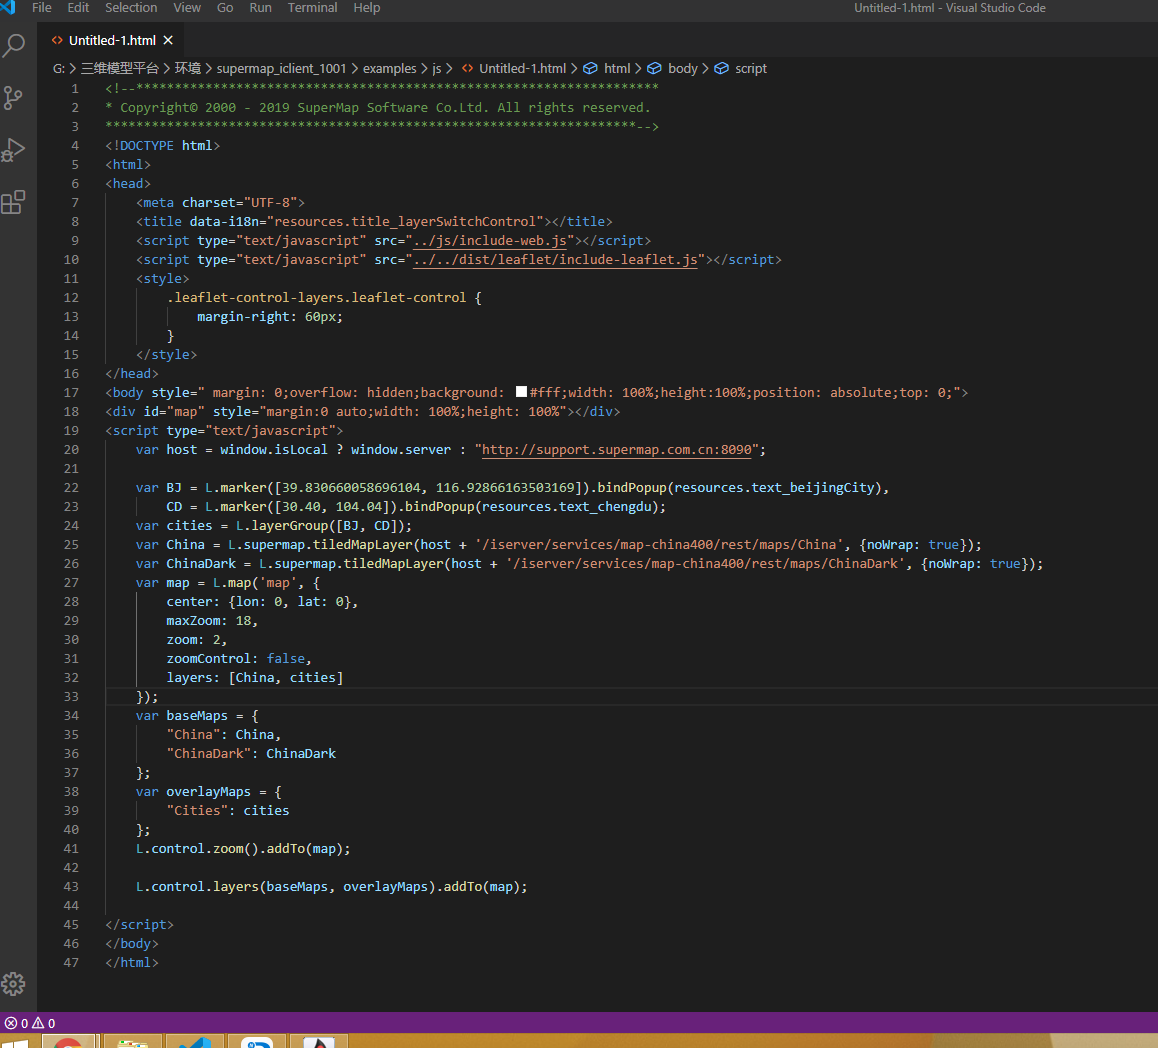Click the symbol icon beside breadcrumb 'script'
The width and height of the screenshot is (1158, 1048).
(x=722, y=69)
